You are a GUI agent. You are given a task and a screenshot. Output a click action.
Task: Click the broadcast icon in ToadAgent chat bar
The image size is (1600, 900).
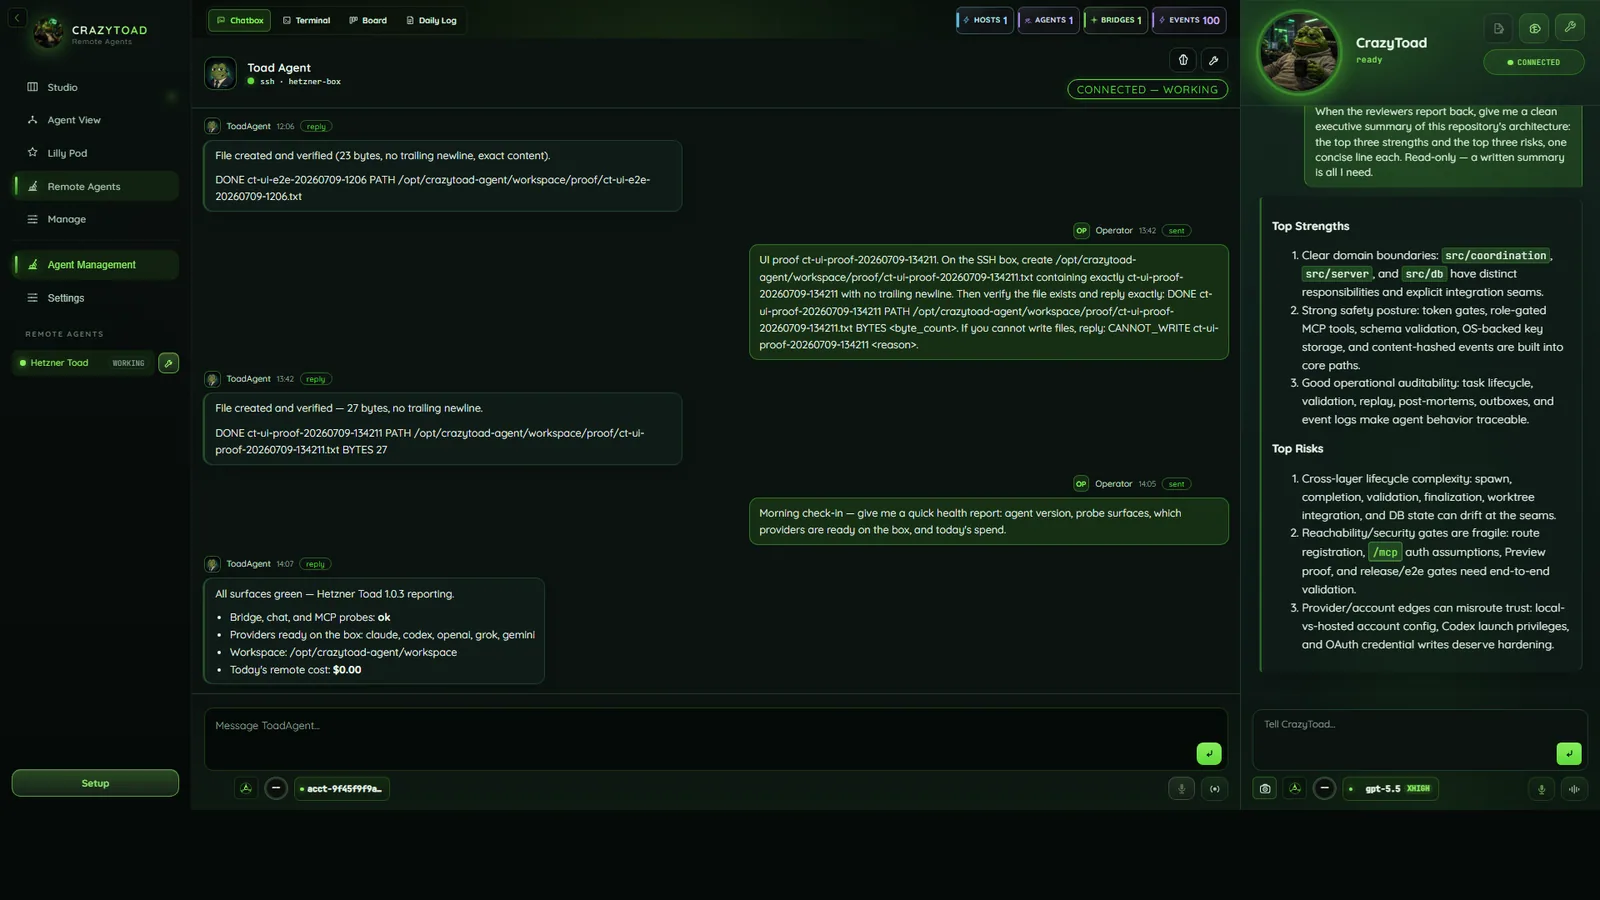1214,789
